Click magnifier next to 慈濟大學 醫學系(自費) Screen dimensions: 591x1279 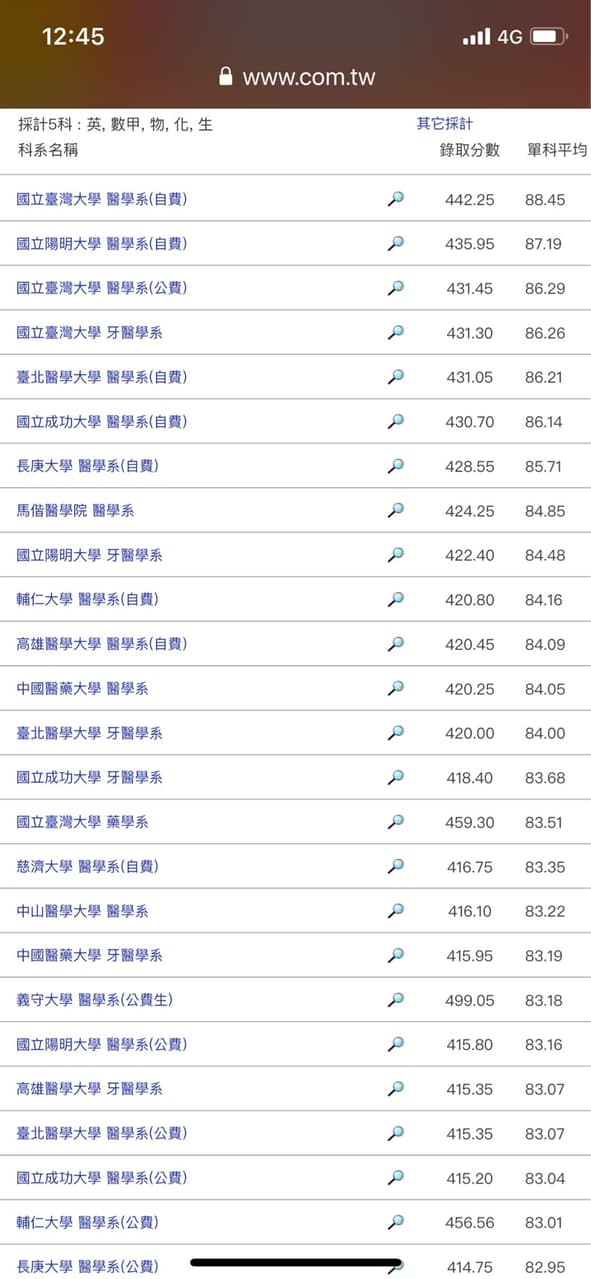[396, 866]
